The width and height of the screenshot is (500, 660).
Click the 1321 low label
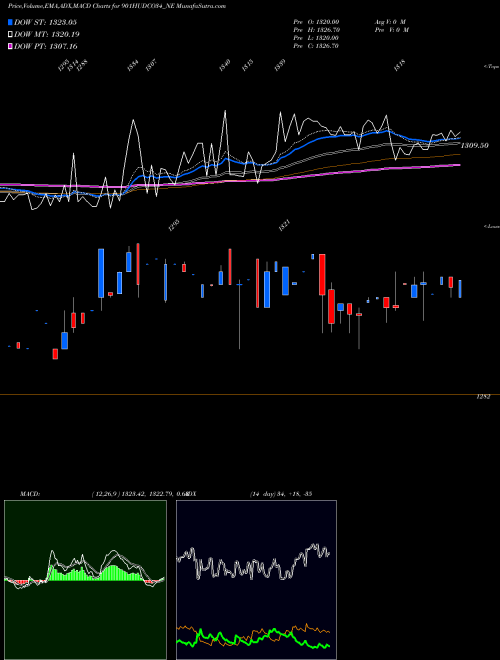[284, 225]
